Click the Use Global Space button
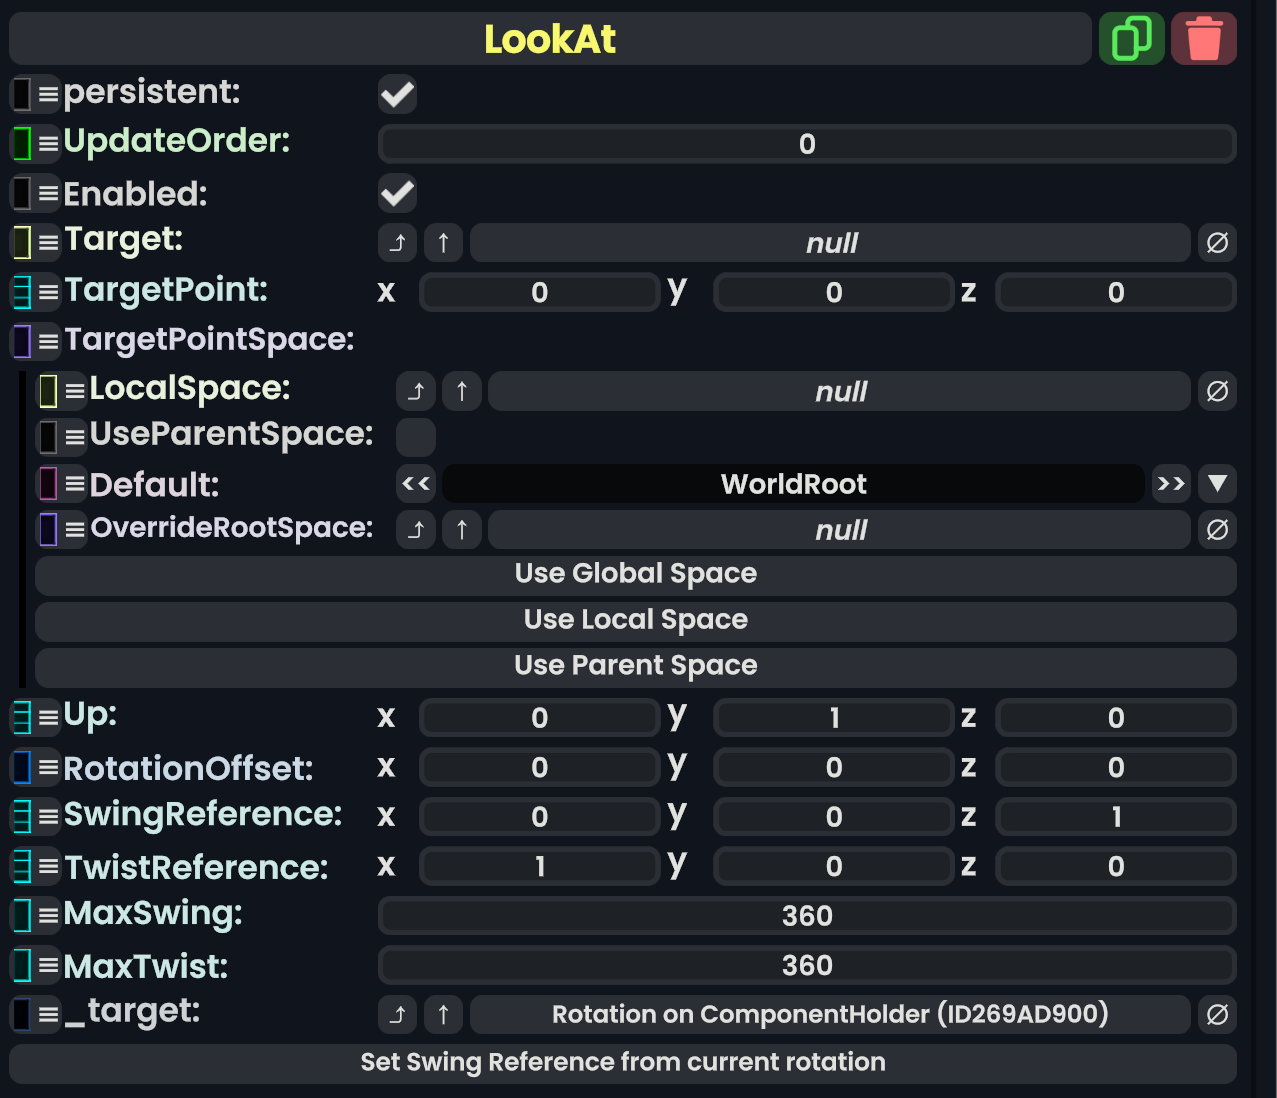The width and height of the screenshot is (1277, 1098). point(635,575)
